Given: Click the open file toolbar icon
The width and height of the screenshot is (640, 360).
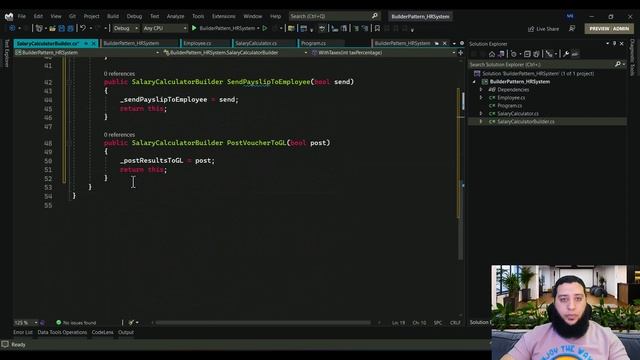Looking at the screenshot, I should (52, 29).
